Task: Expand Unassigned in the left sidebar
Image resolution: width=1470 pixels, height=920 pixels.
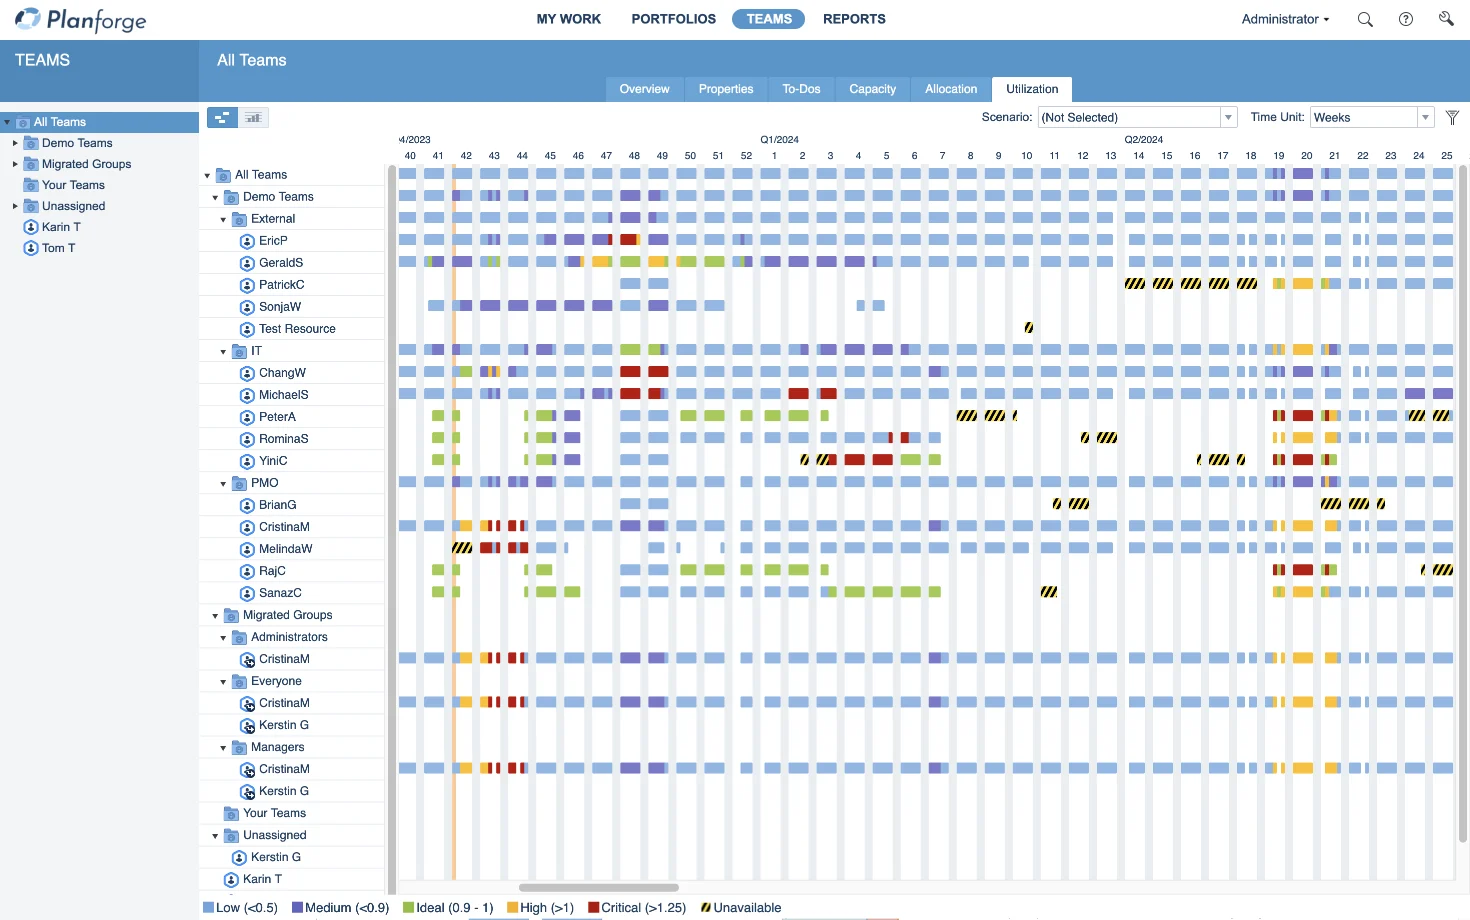Action: click(x=14, y=206)
